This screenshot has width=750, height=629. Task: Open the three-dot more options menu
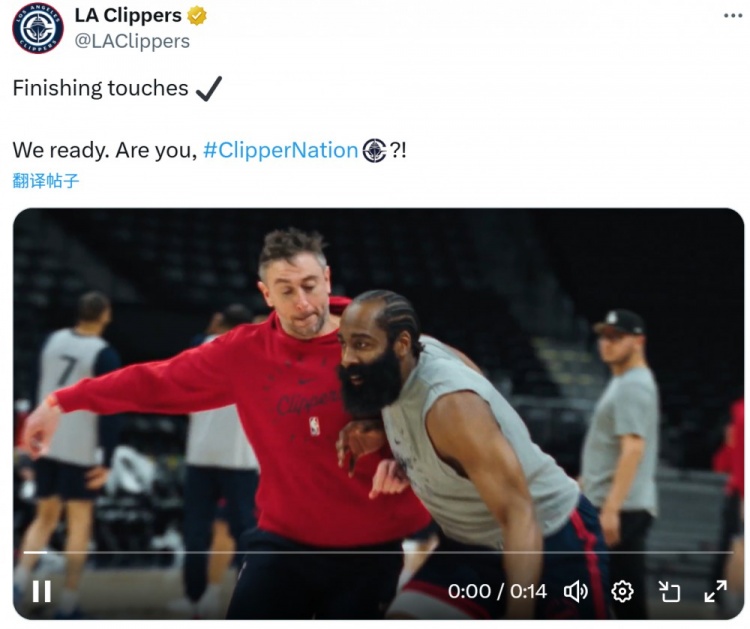pyautogui.click(x=732, y=16)
